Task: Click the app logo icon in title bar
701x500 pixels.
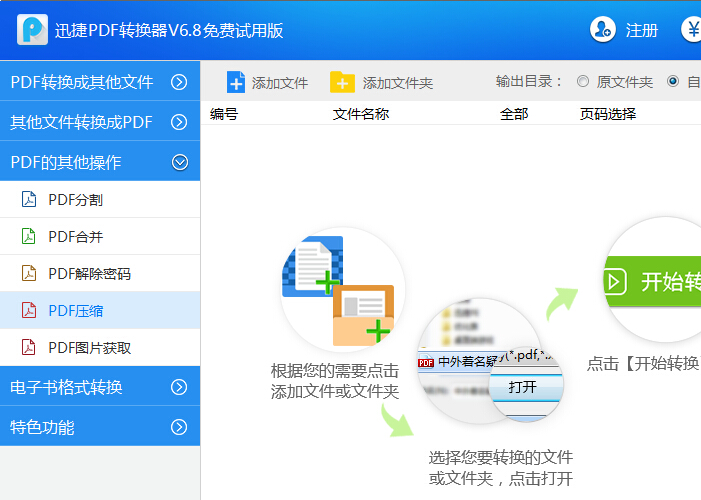Action: click(32, 30)
